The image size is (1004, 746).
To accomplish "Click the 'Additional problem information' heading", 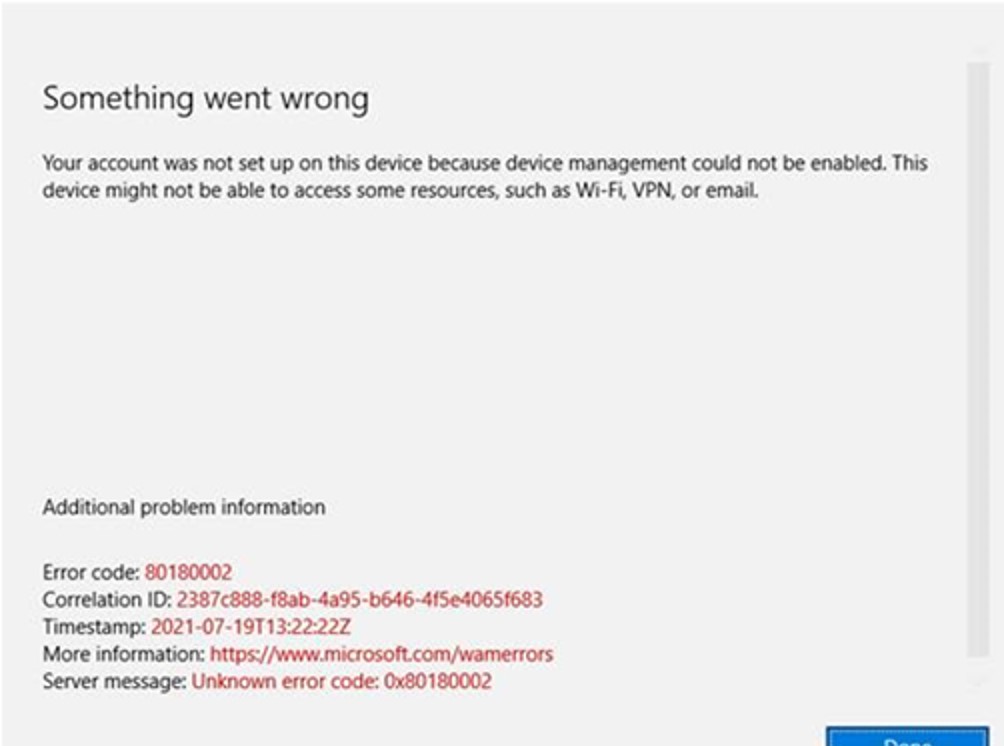I will coord(184,507).
